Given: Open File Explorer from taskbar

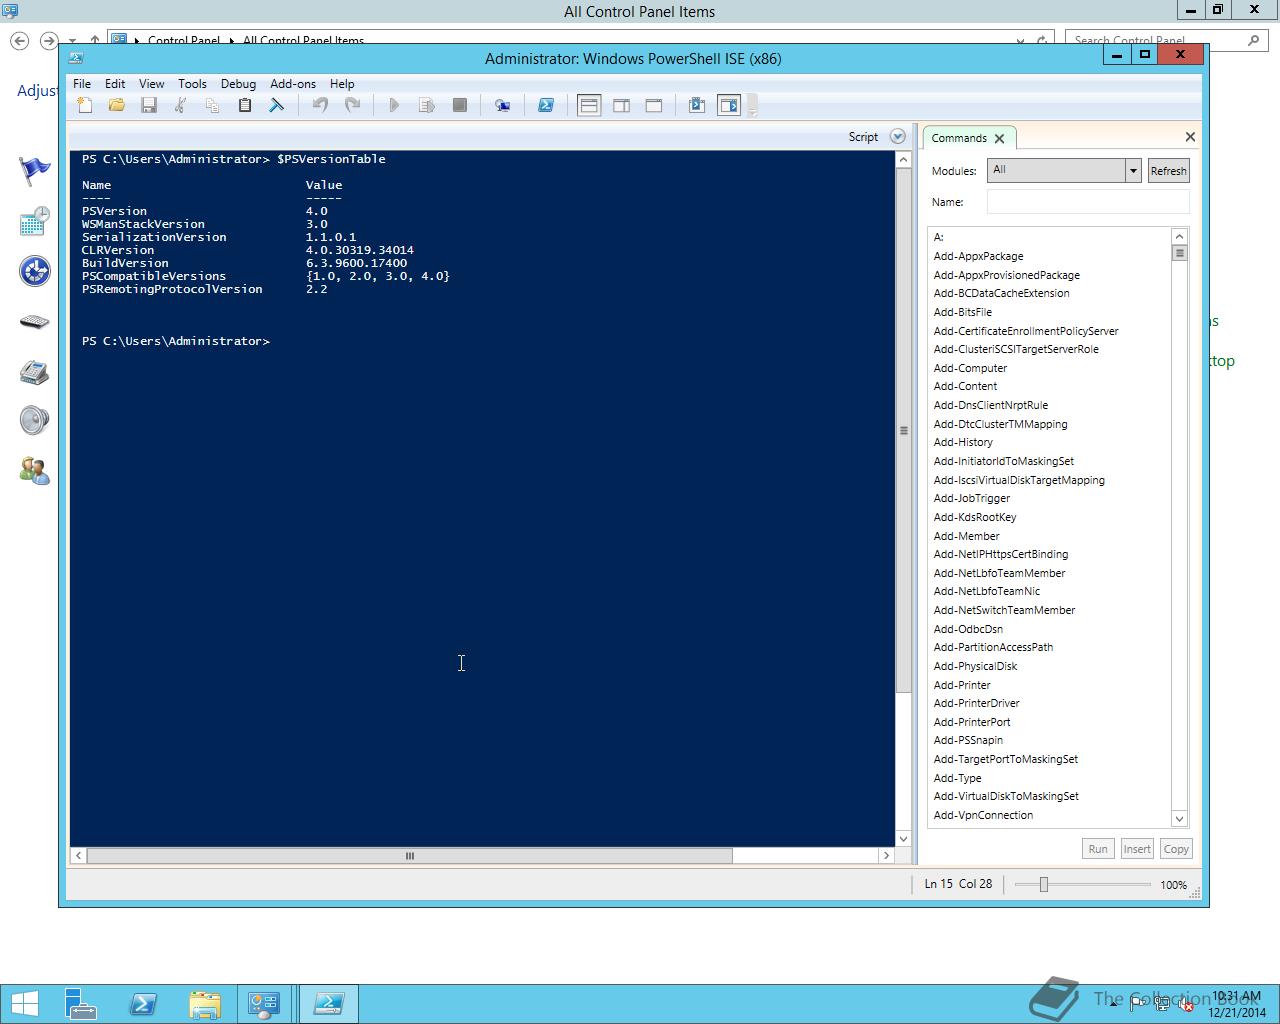Looking at the screenshot, I should (x=204, y=1004).
